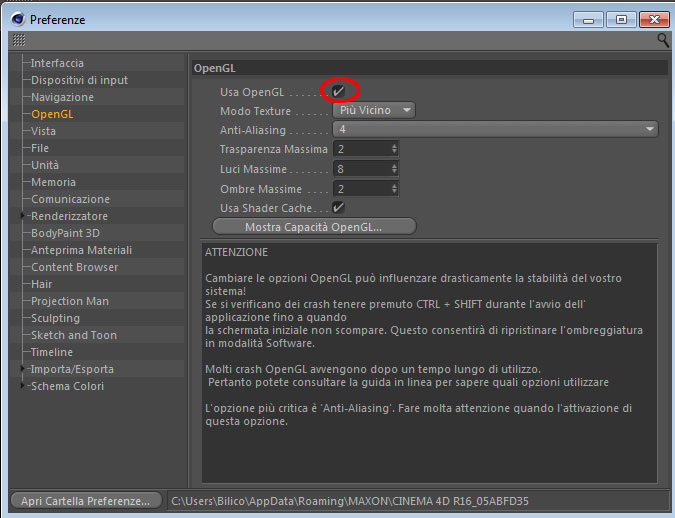Click up arrow on Trasparenza Massima spinner

[394, 146]
